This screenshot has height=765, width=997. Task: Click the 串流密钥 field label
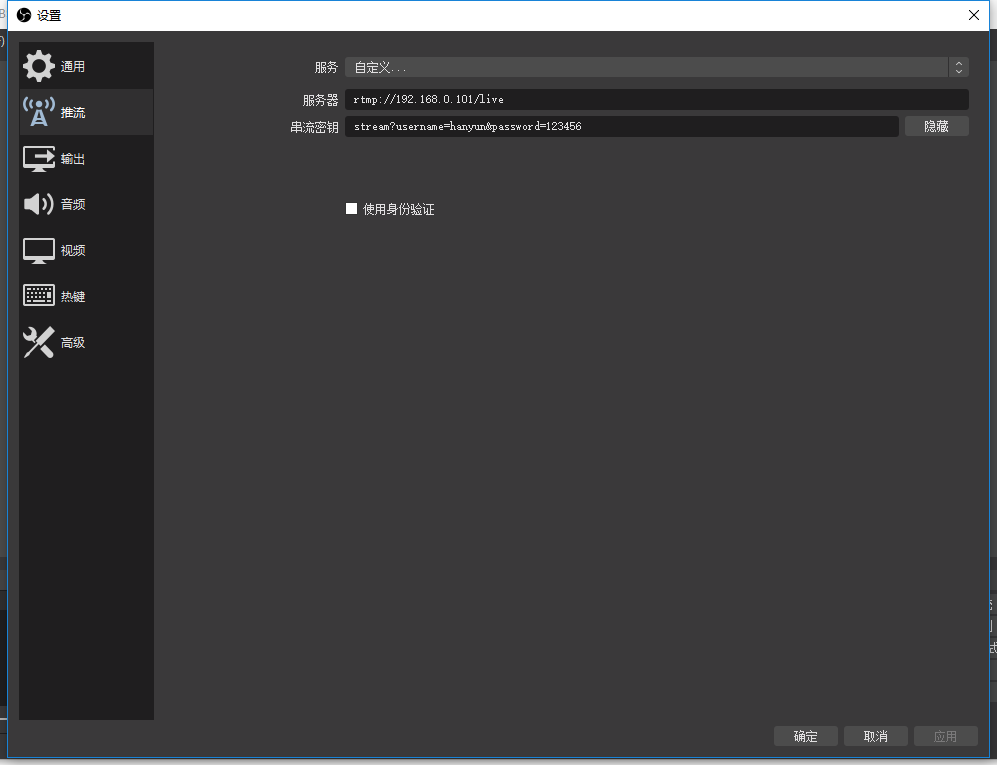pos(314,127)
